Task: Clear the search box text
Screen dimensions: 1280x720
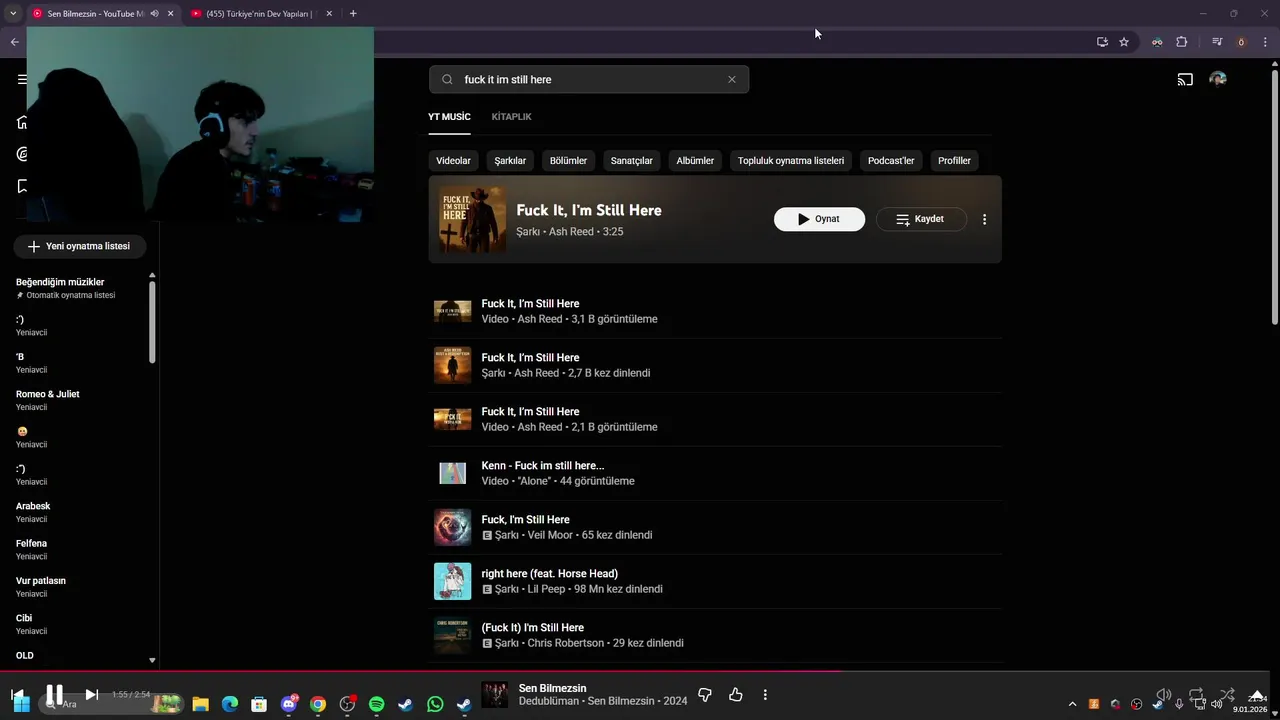Action: tap(731, 79)
